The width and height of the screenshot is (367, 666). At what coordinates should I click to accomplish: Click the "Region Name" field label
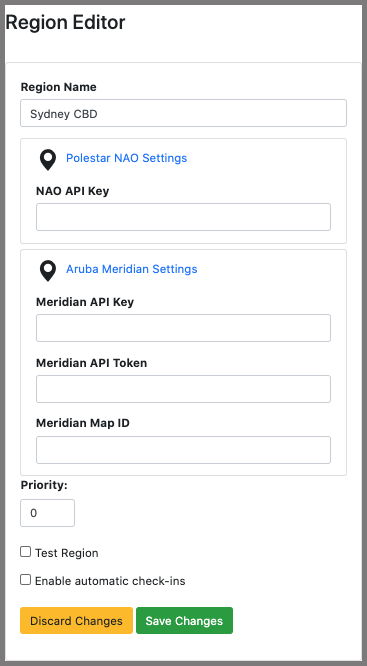[59, 87]
